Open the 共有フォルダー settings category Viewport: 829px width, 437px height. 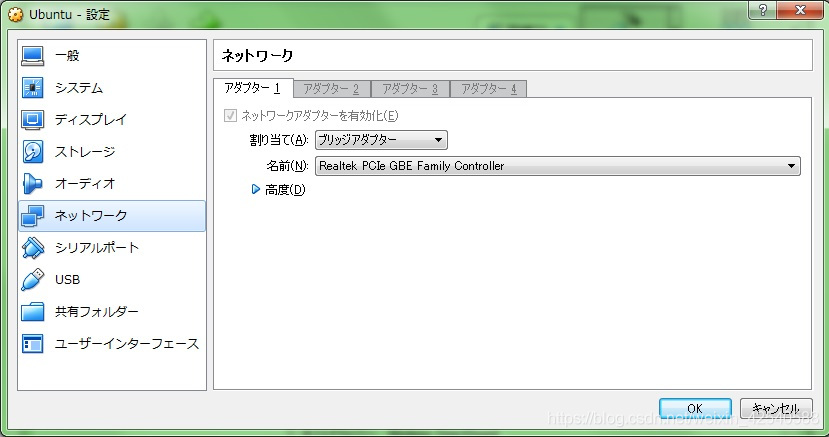(112, 312)
